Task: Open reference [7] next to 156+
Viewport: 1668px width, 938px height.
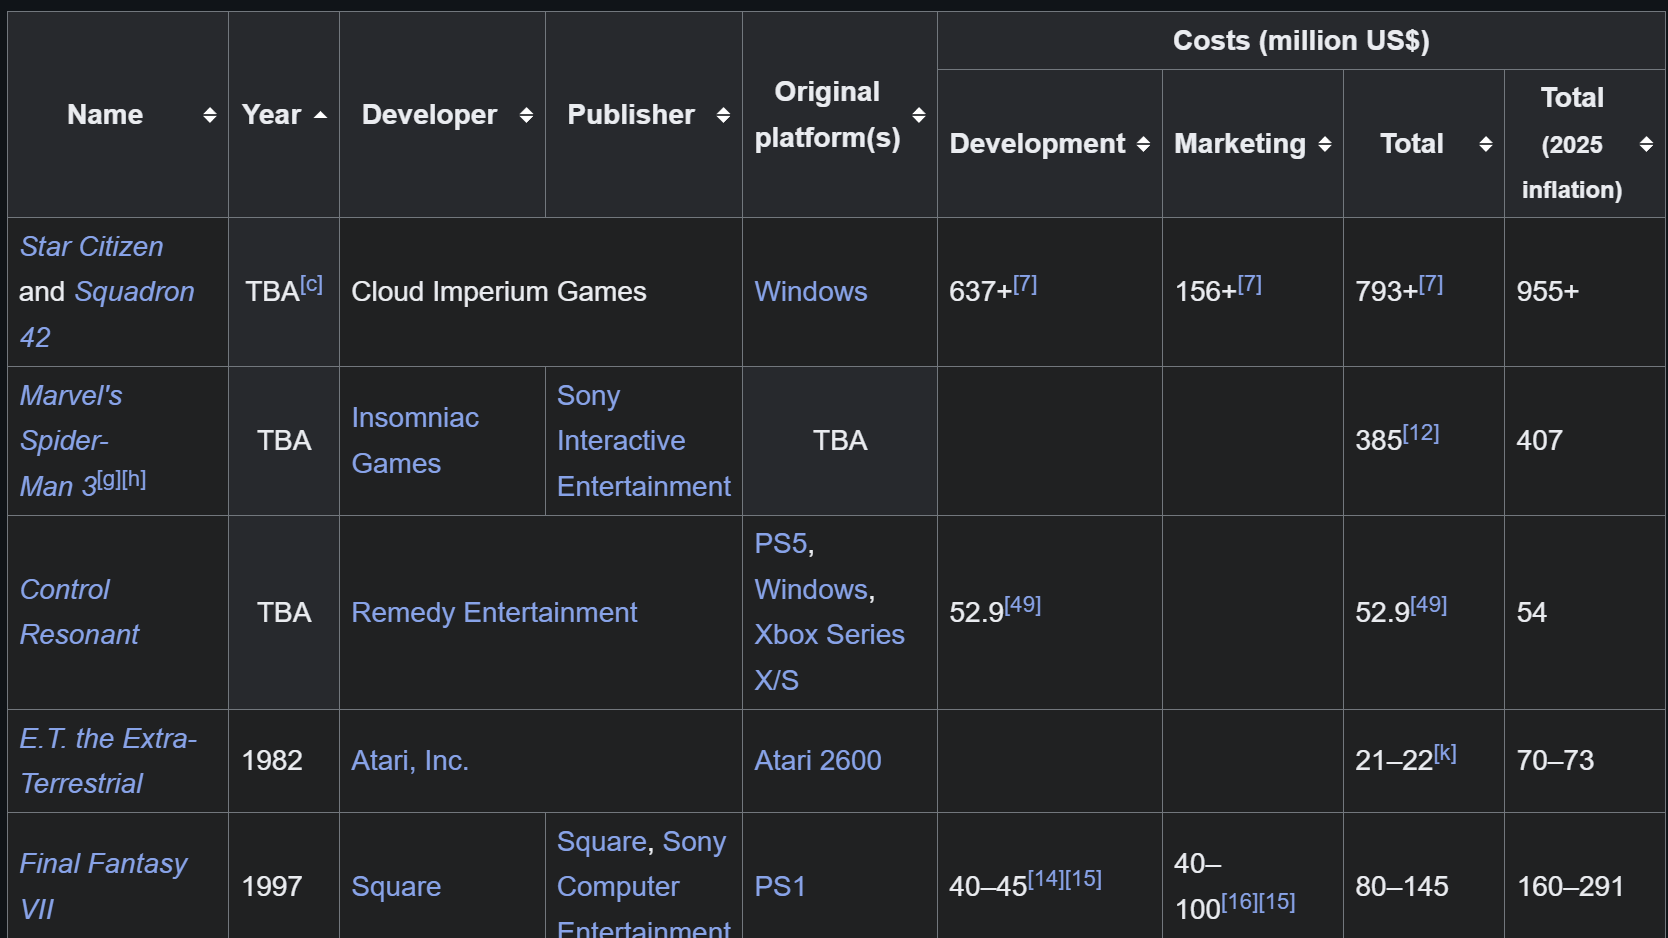Action: click(x=1250, y=284)
